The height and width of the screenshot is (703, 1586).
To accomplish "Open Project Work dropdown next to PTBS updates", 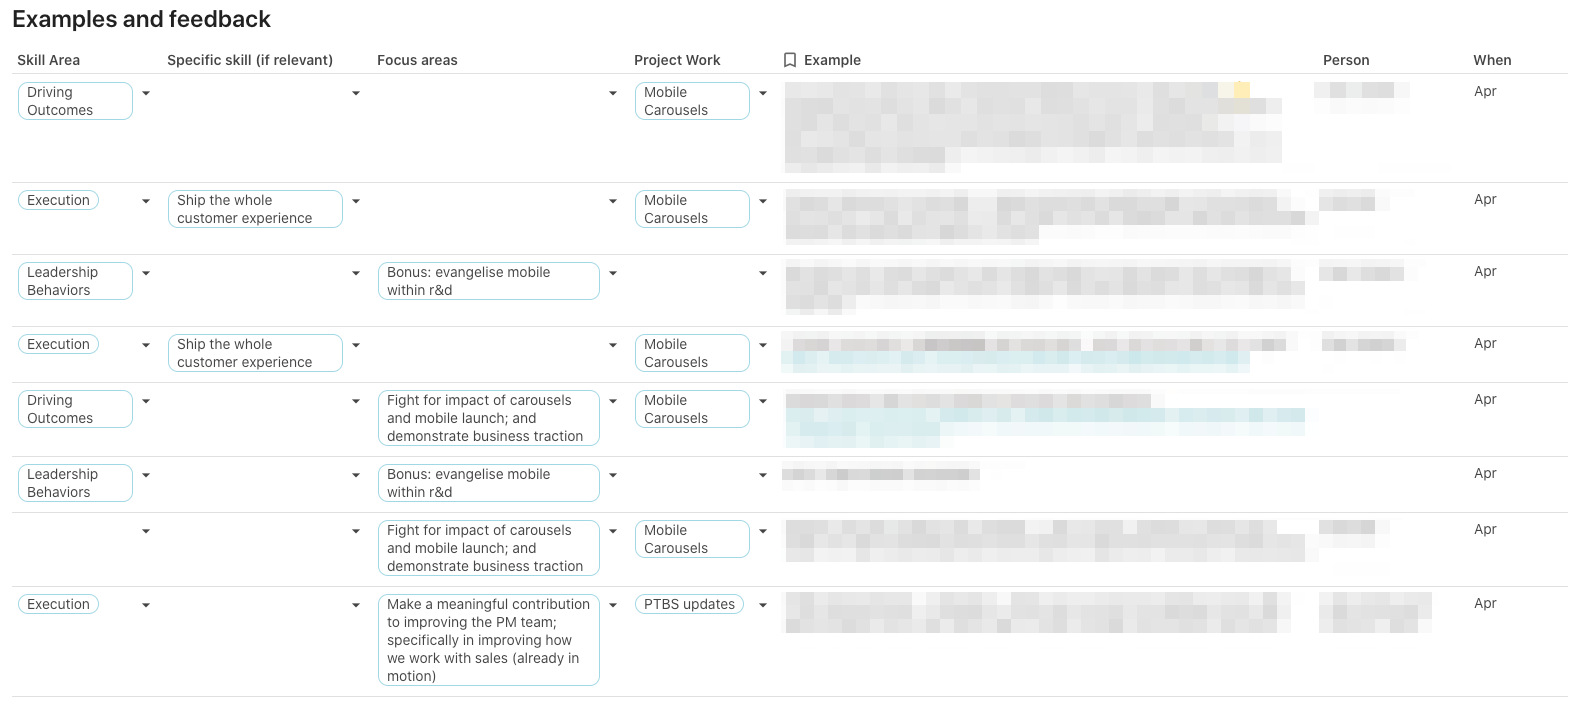I will [763, 605].
